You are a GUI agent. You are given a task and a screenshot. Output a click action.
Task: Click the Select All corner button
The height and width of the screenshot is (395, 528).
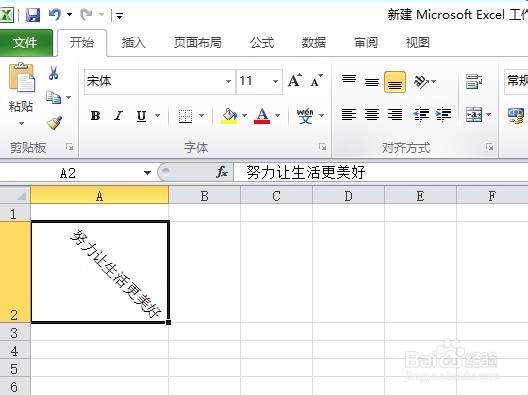pyautogui.click(x=15, y=195)
